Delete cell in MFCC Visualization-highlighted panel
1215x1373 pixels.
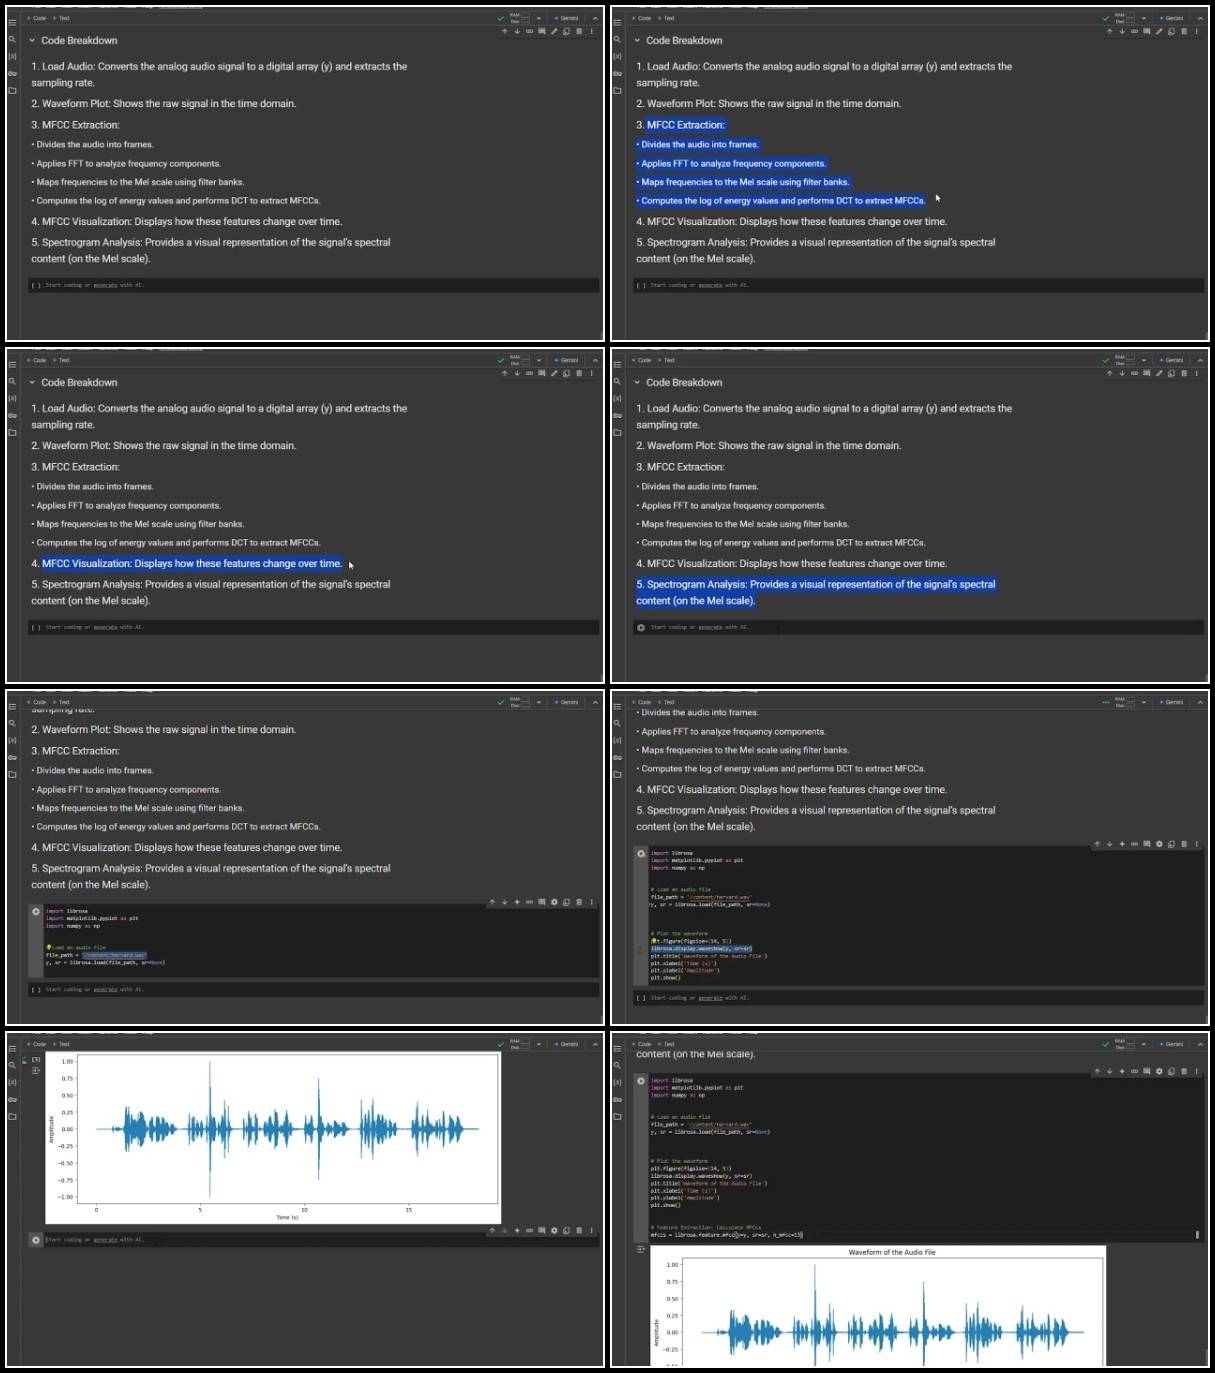(x=579, y=373)
